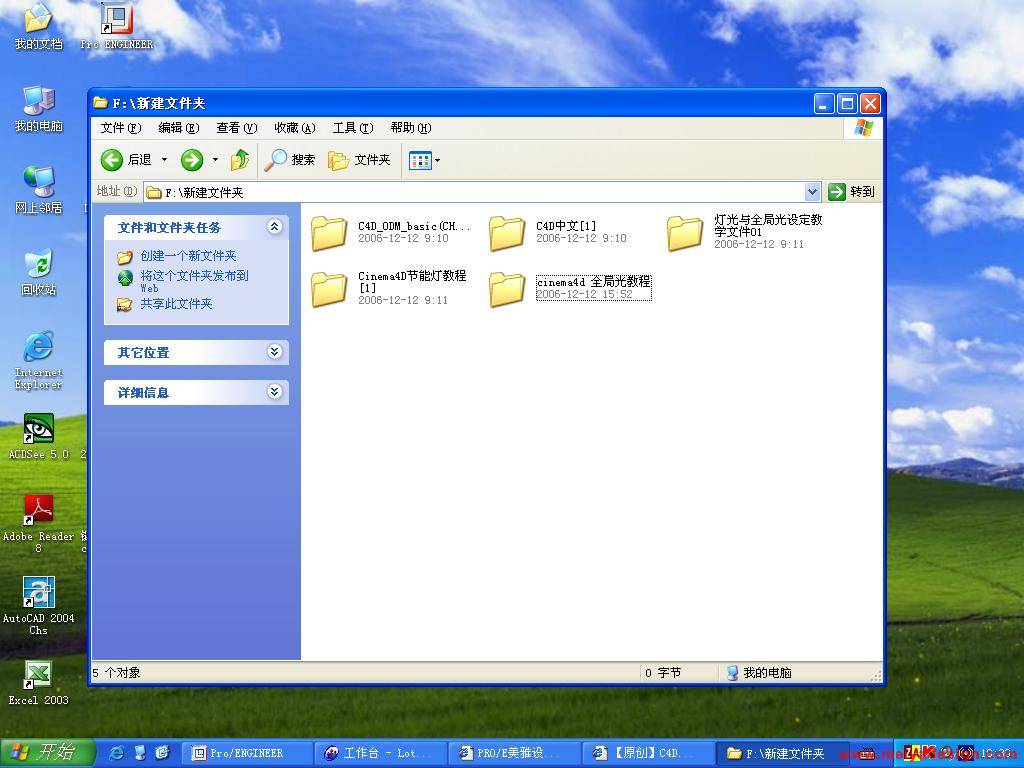This screenshot has width=1024, height=768.
Task: Click the 转到 Go button
Action: (851, 191)
